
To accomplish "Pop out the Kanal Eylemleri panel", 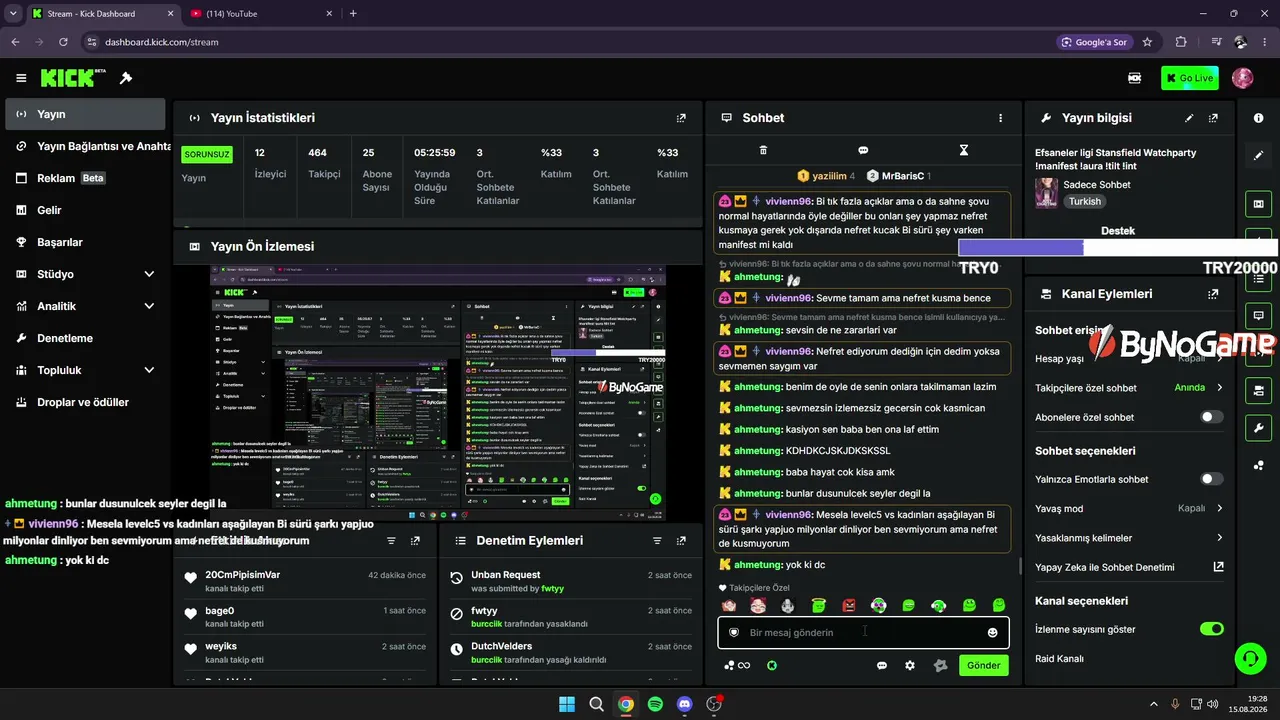I will point(1213,294).
